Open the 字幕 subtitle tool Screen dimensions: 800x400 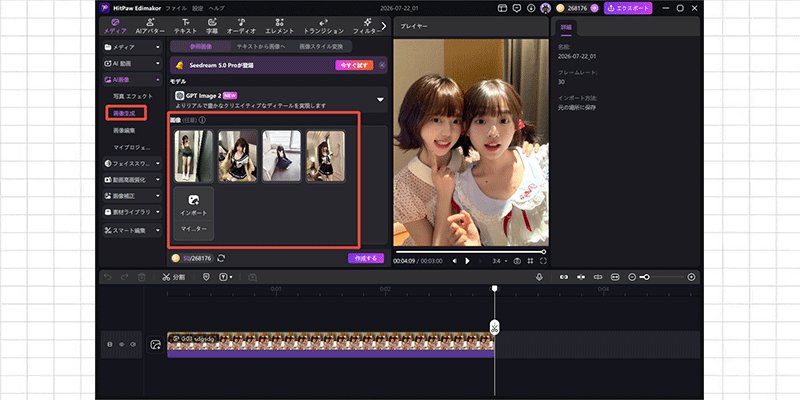point(212,26)
